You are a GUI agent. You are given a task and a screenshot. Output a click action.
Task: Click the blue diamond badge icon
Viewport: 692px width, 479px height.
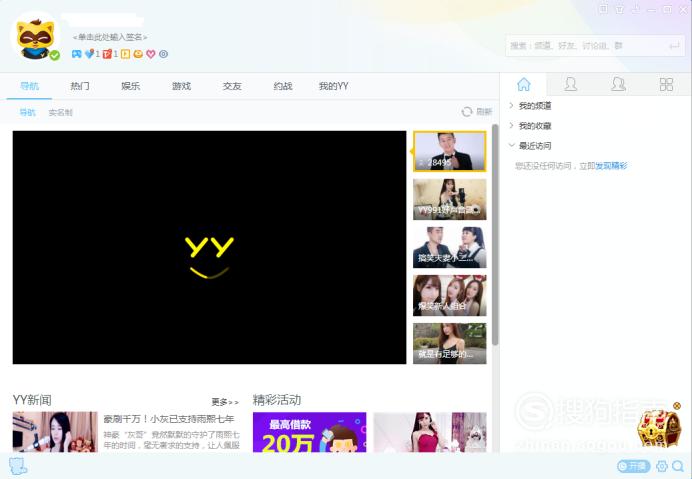[x=90, y=54]
